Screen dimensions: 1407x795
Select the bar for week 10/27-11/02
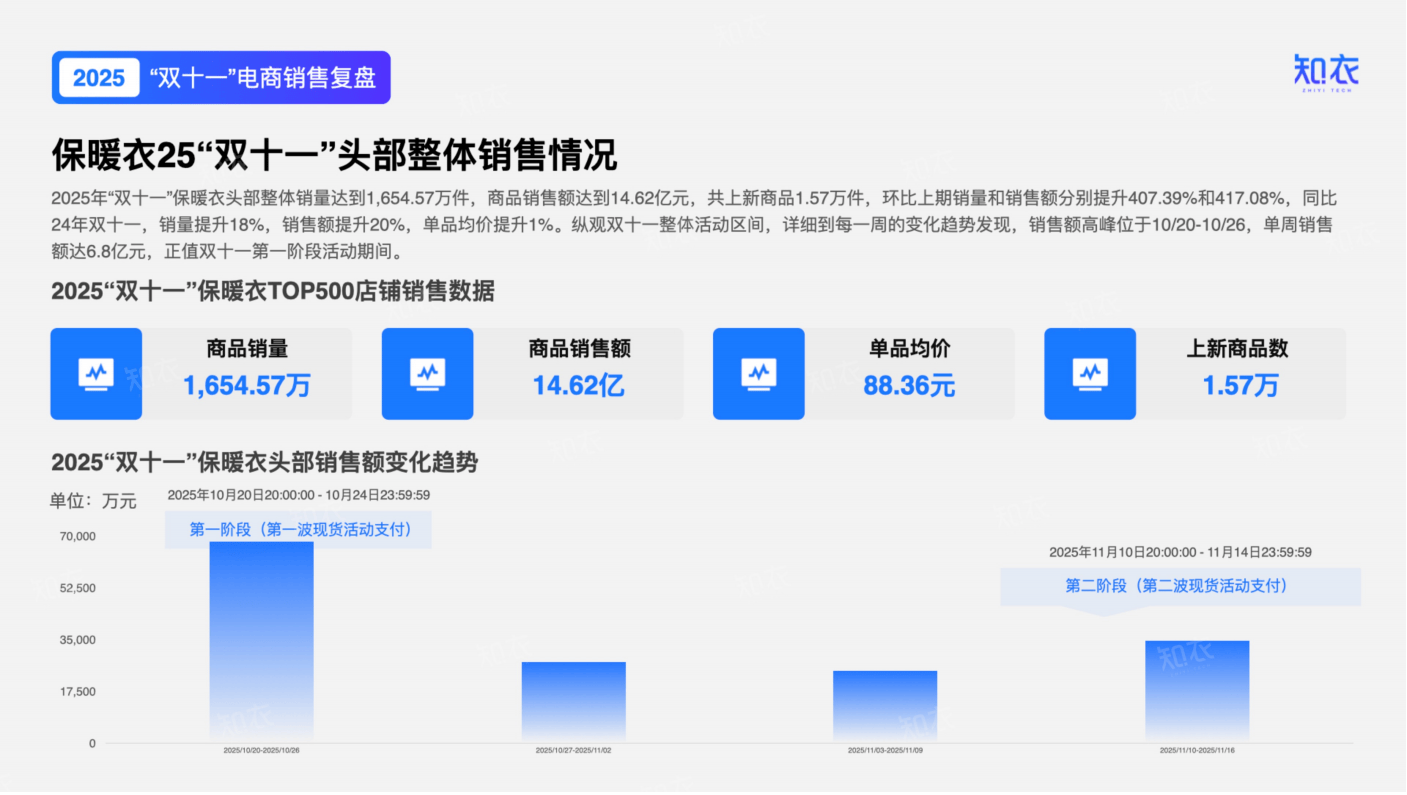[573, 702]
